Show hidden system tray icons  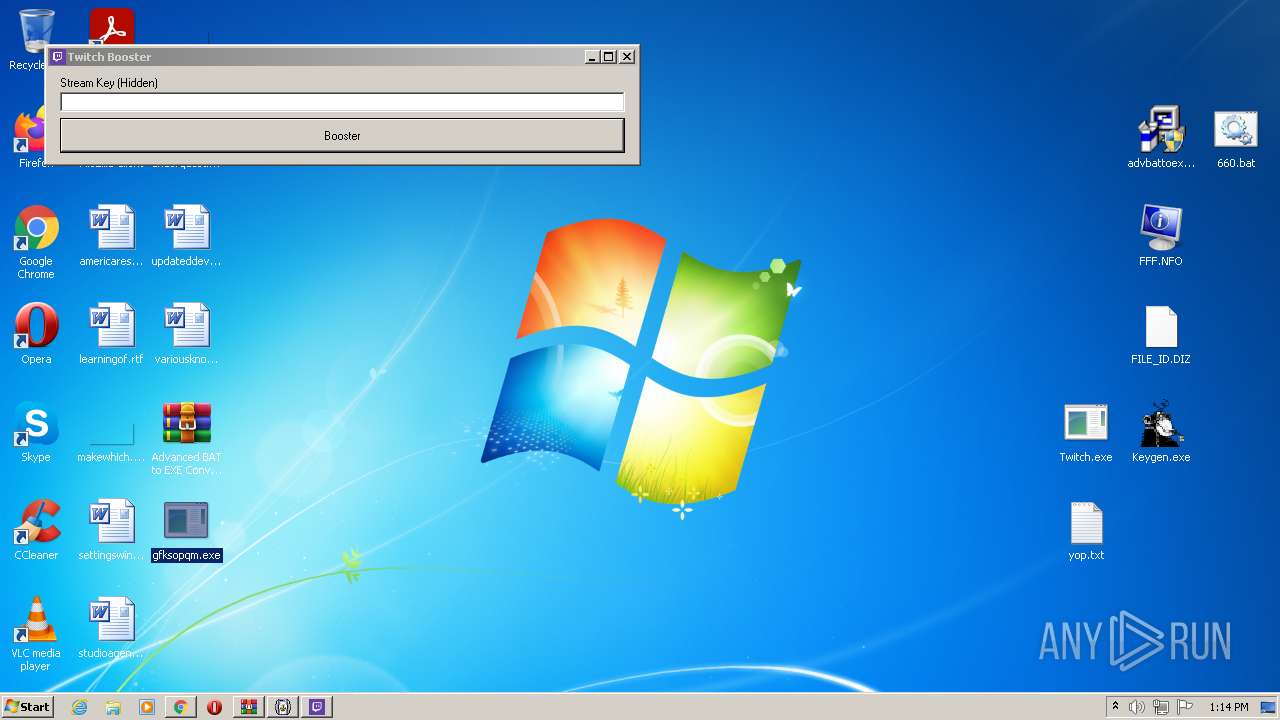click(1115, 707)
